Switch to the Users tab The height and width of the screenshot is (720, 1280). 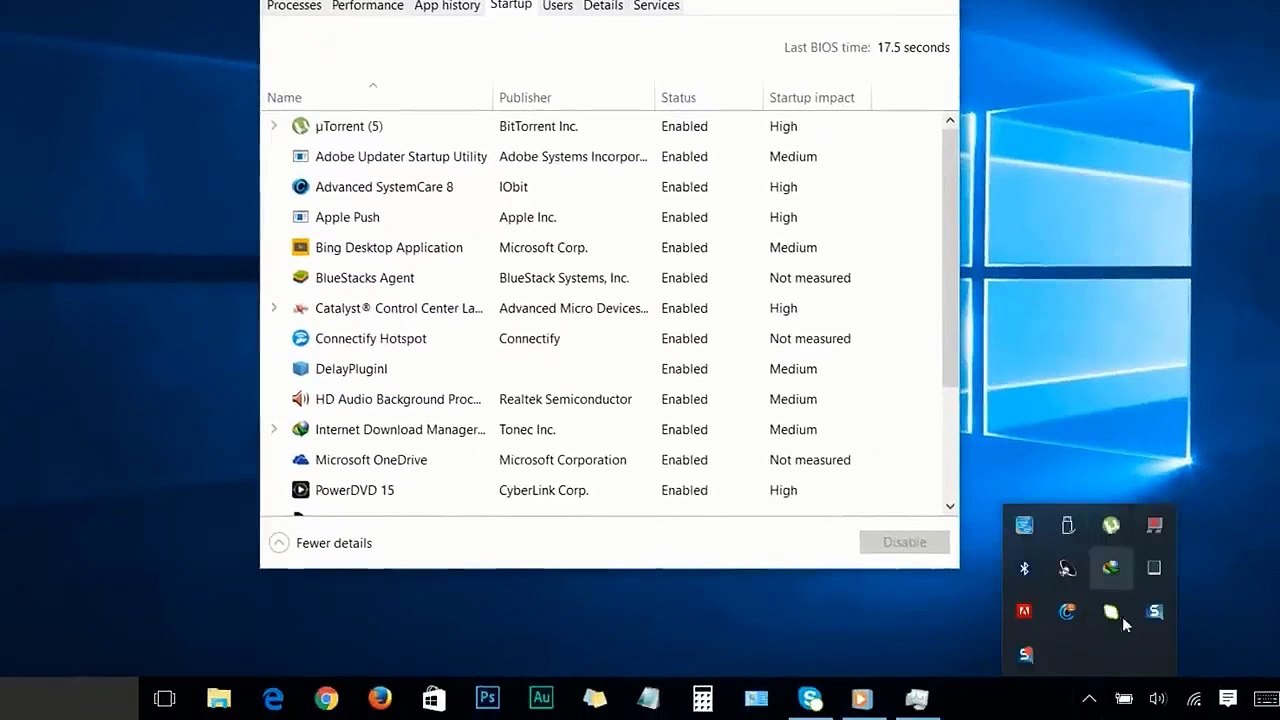point(557,6)
